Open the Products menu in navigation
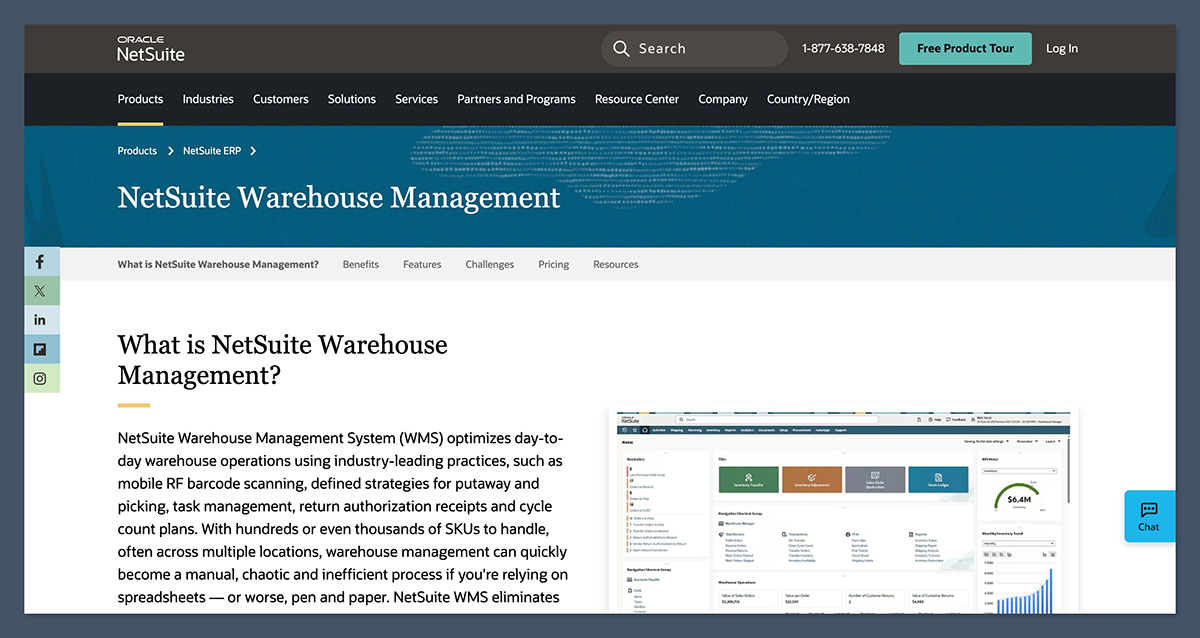 coord(140,99)
